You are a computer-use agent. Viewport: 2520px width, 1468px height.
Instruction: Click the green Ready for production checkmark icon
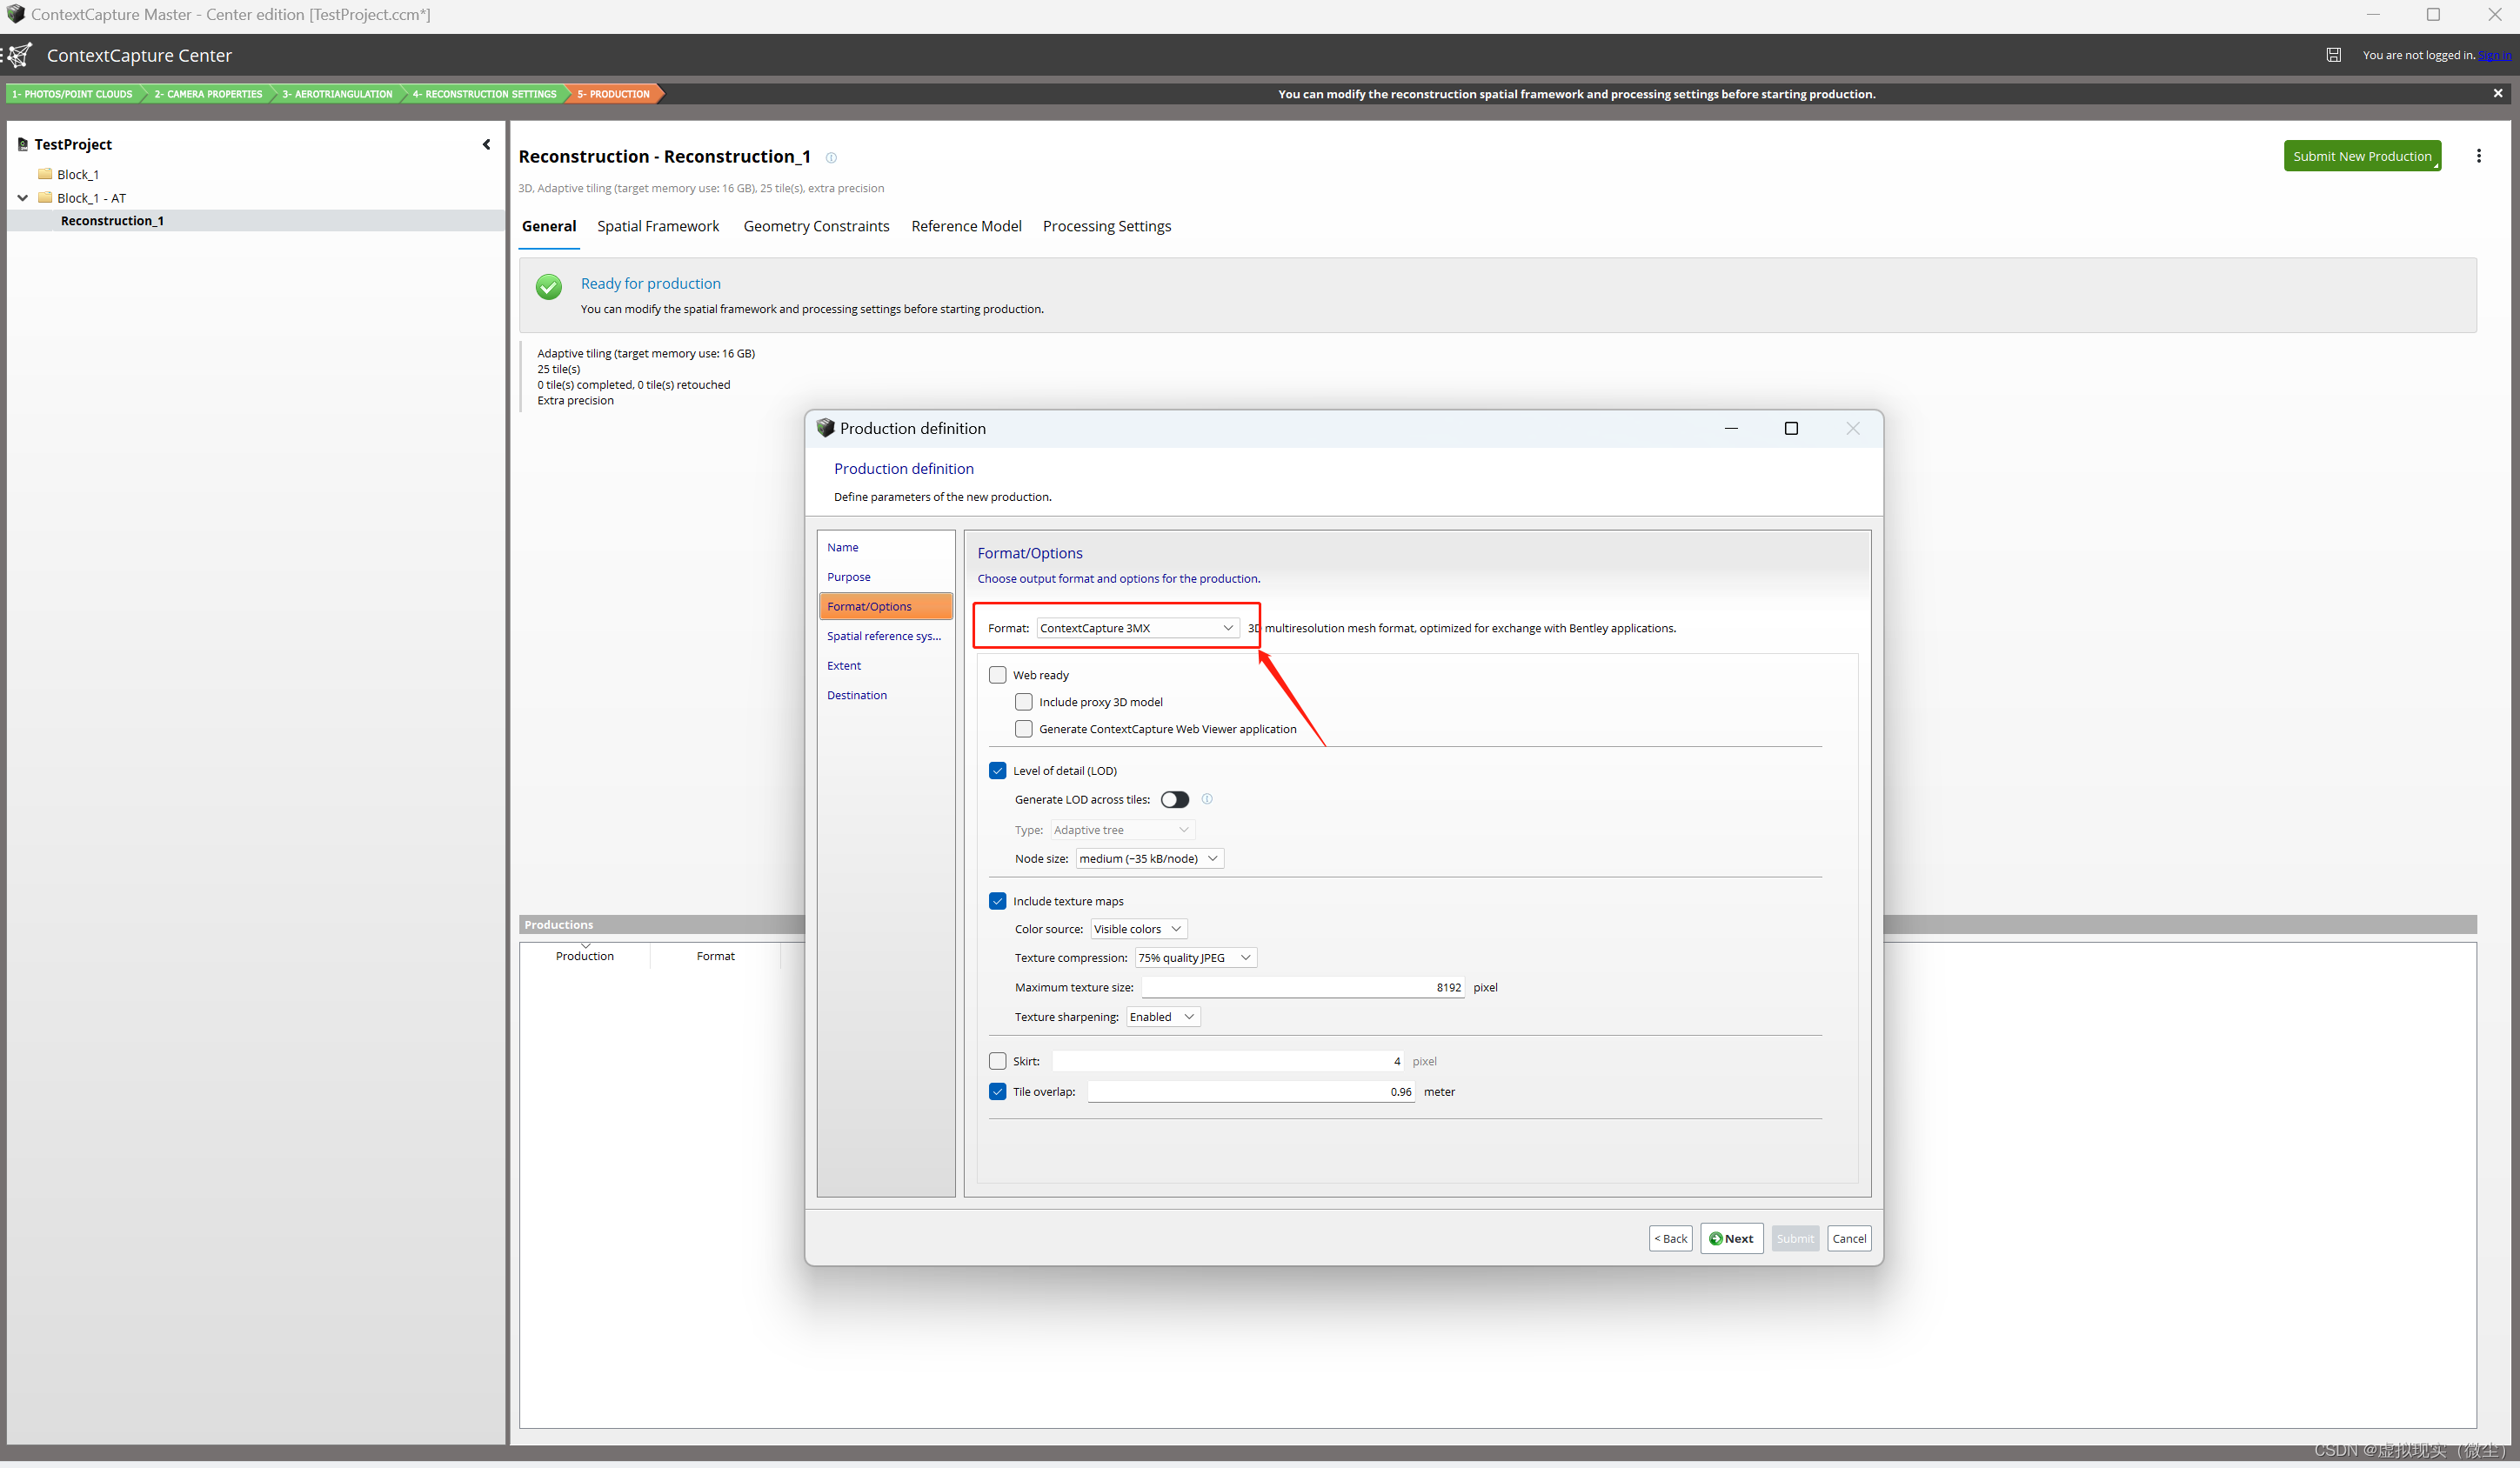point(548,287)
